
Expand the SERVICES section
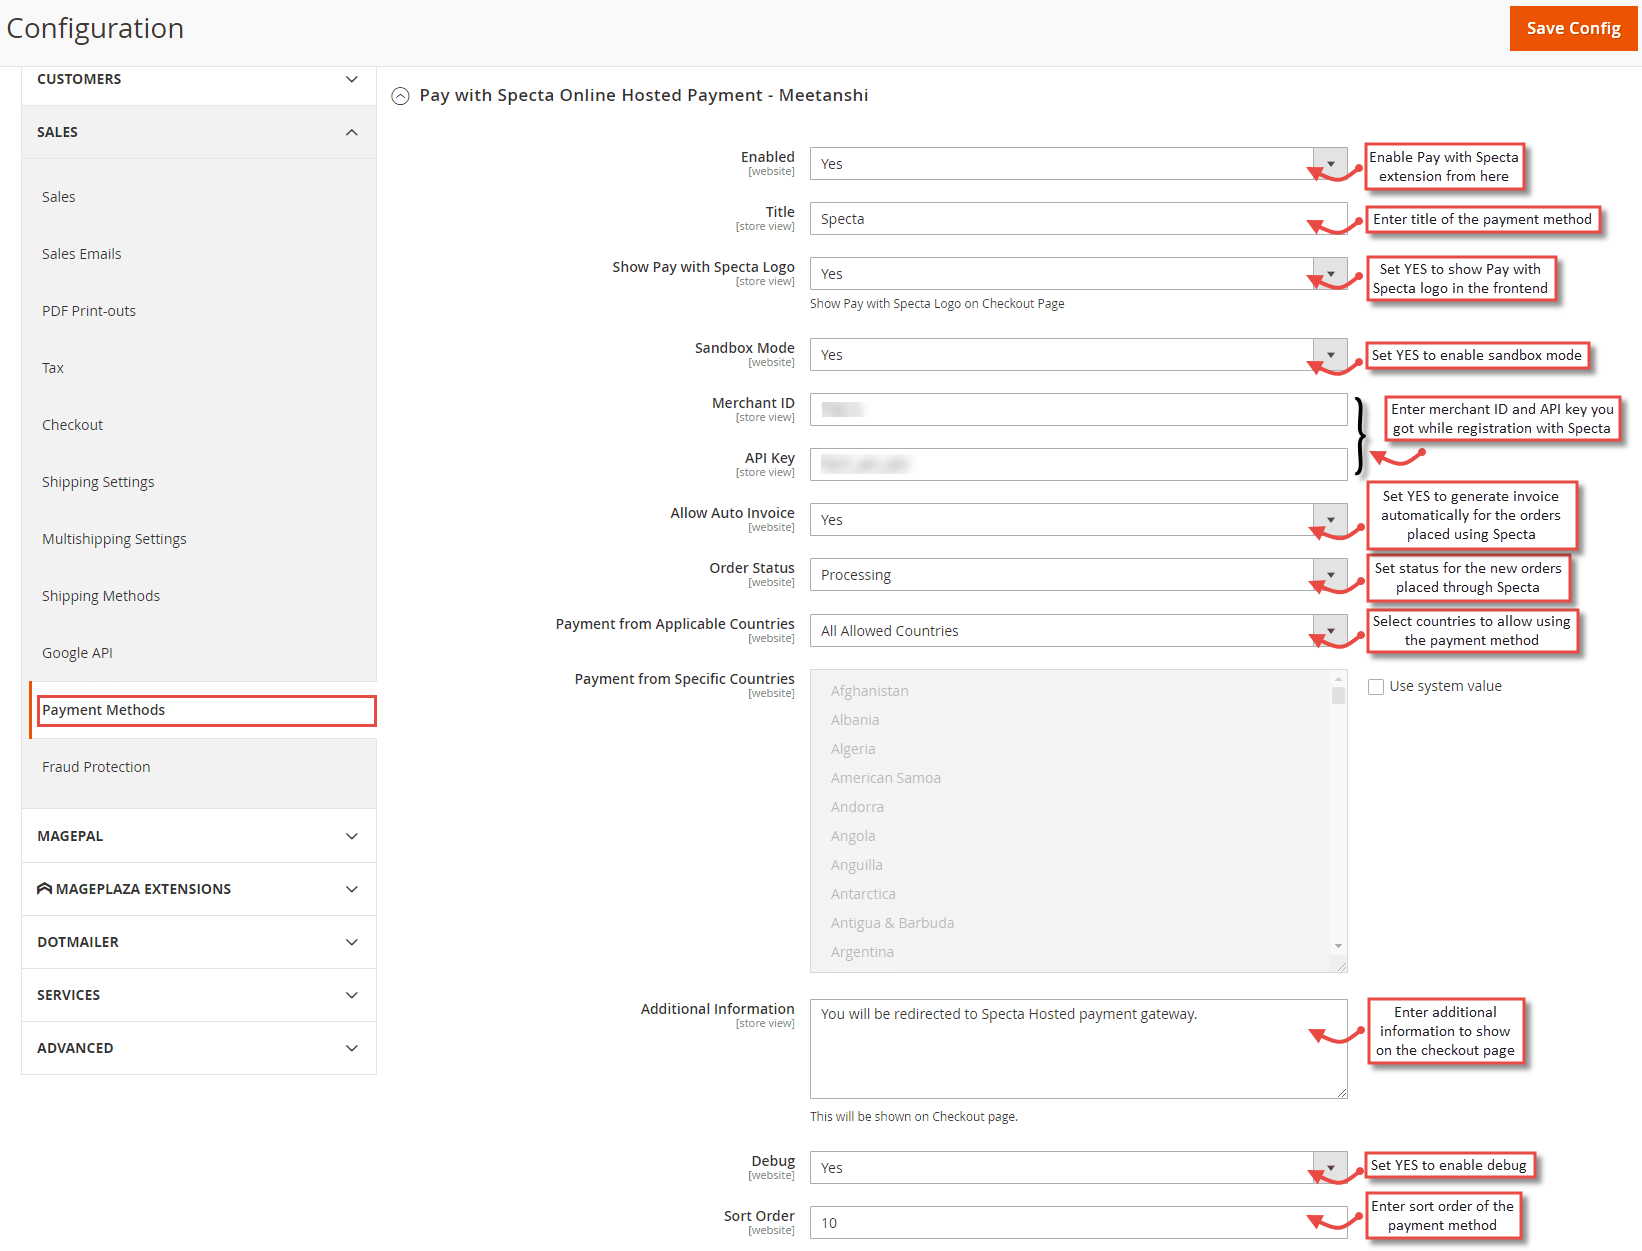coord(352,994)
